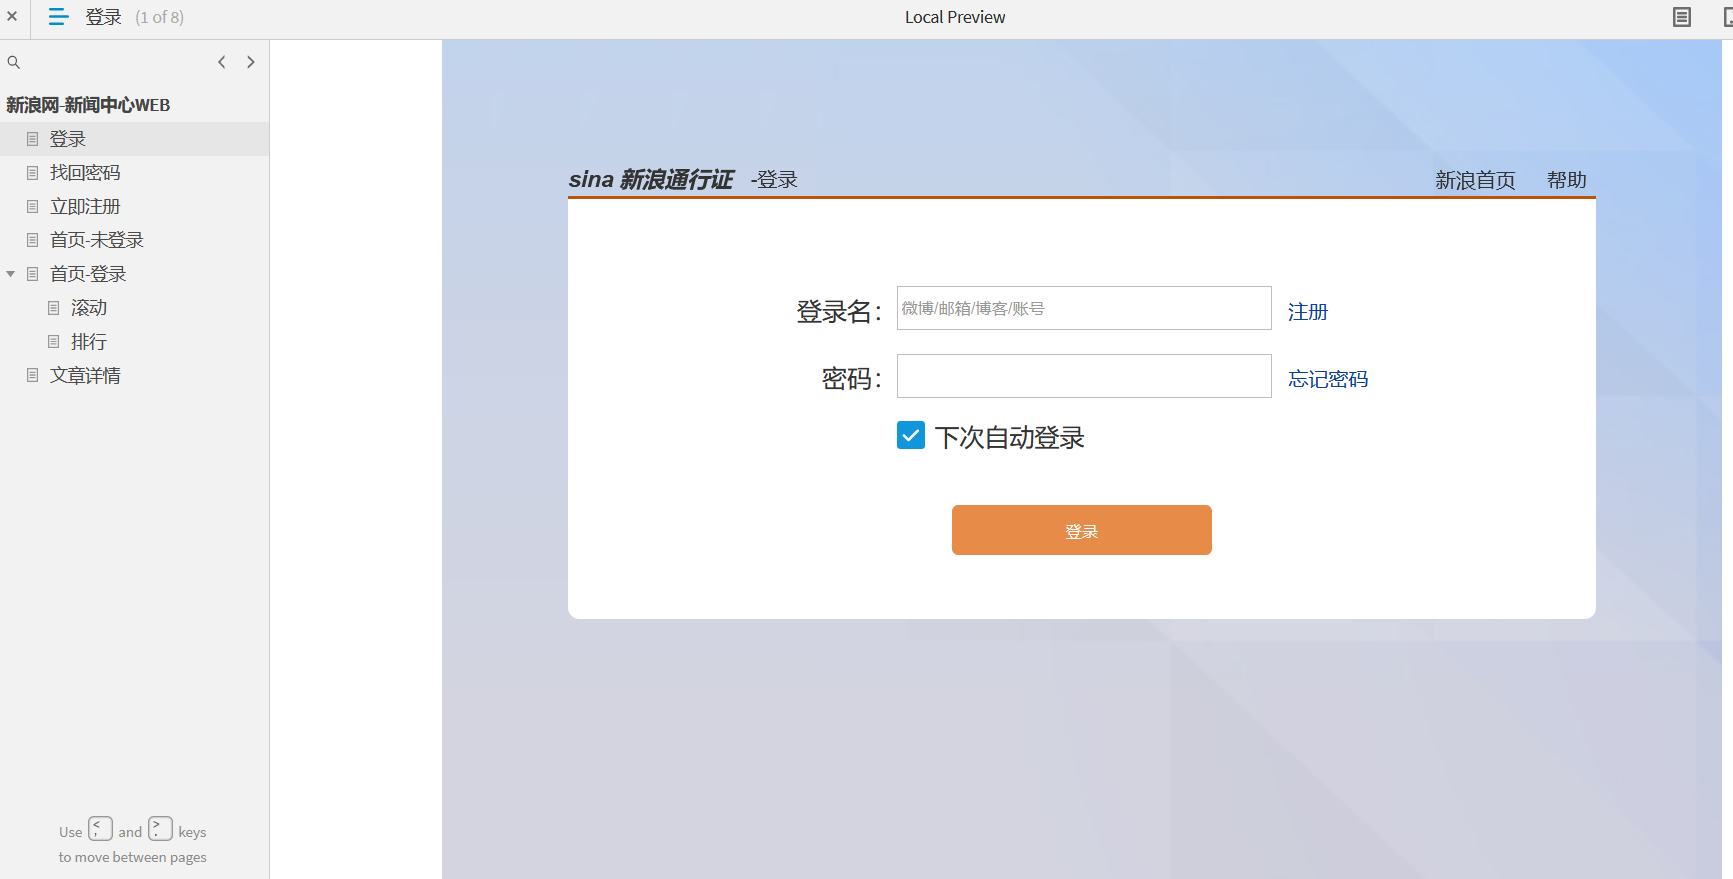Click the Local Preview title text
This screenshot has width=1733, height=879.
pos(955,17)
